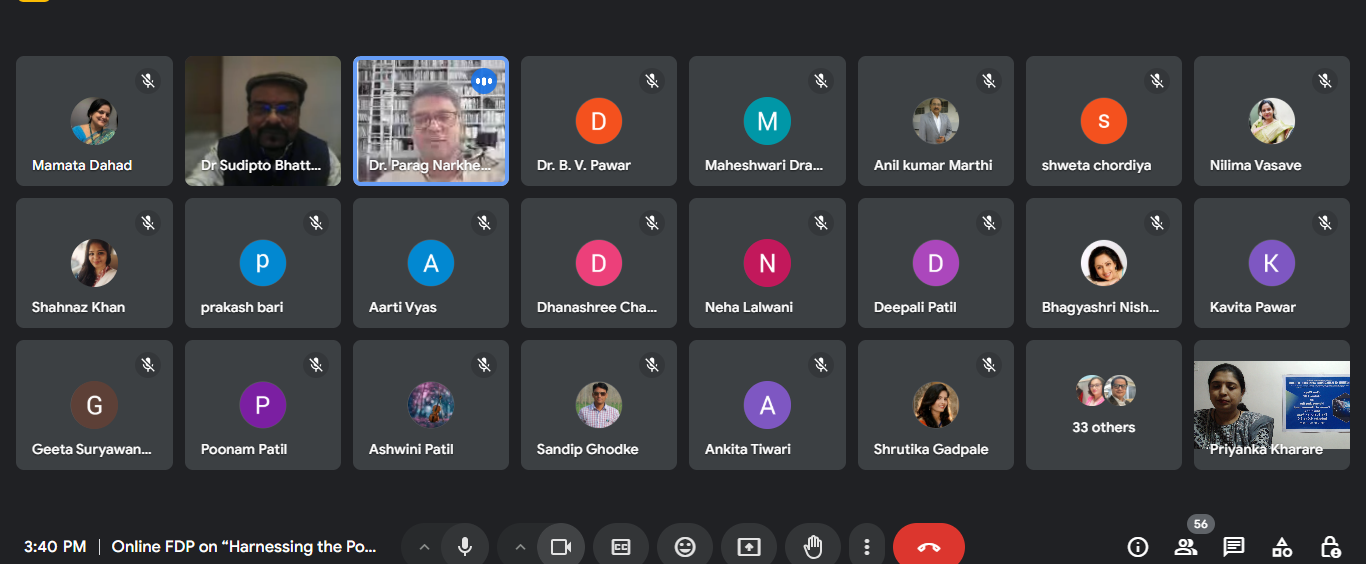The height and width of the screenshot is (564, 1366).
Task: Click the muted mic icon on Dr. B. V. Pawar
Action: [x=652, y=81]
